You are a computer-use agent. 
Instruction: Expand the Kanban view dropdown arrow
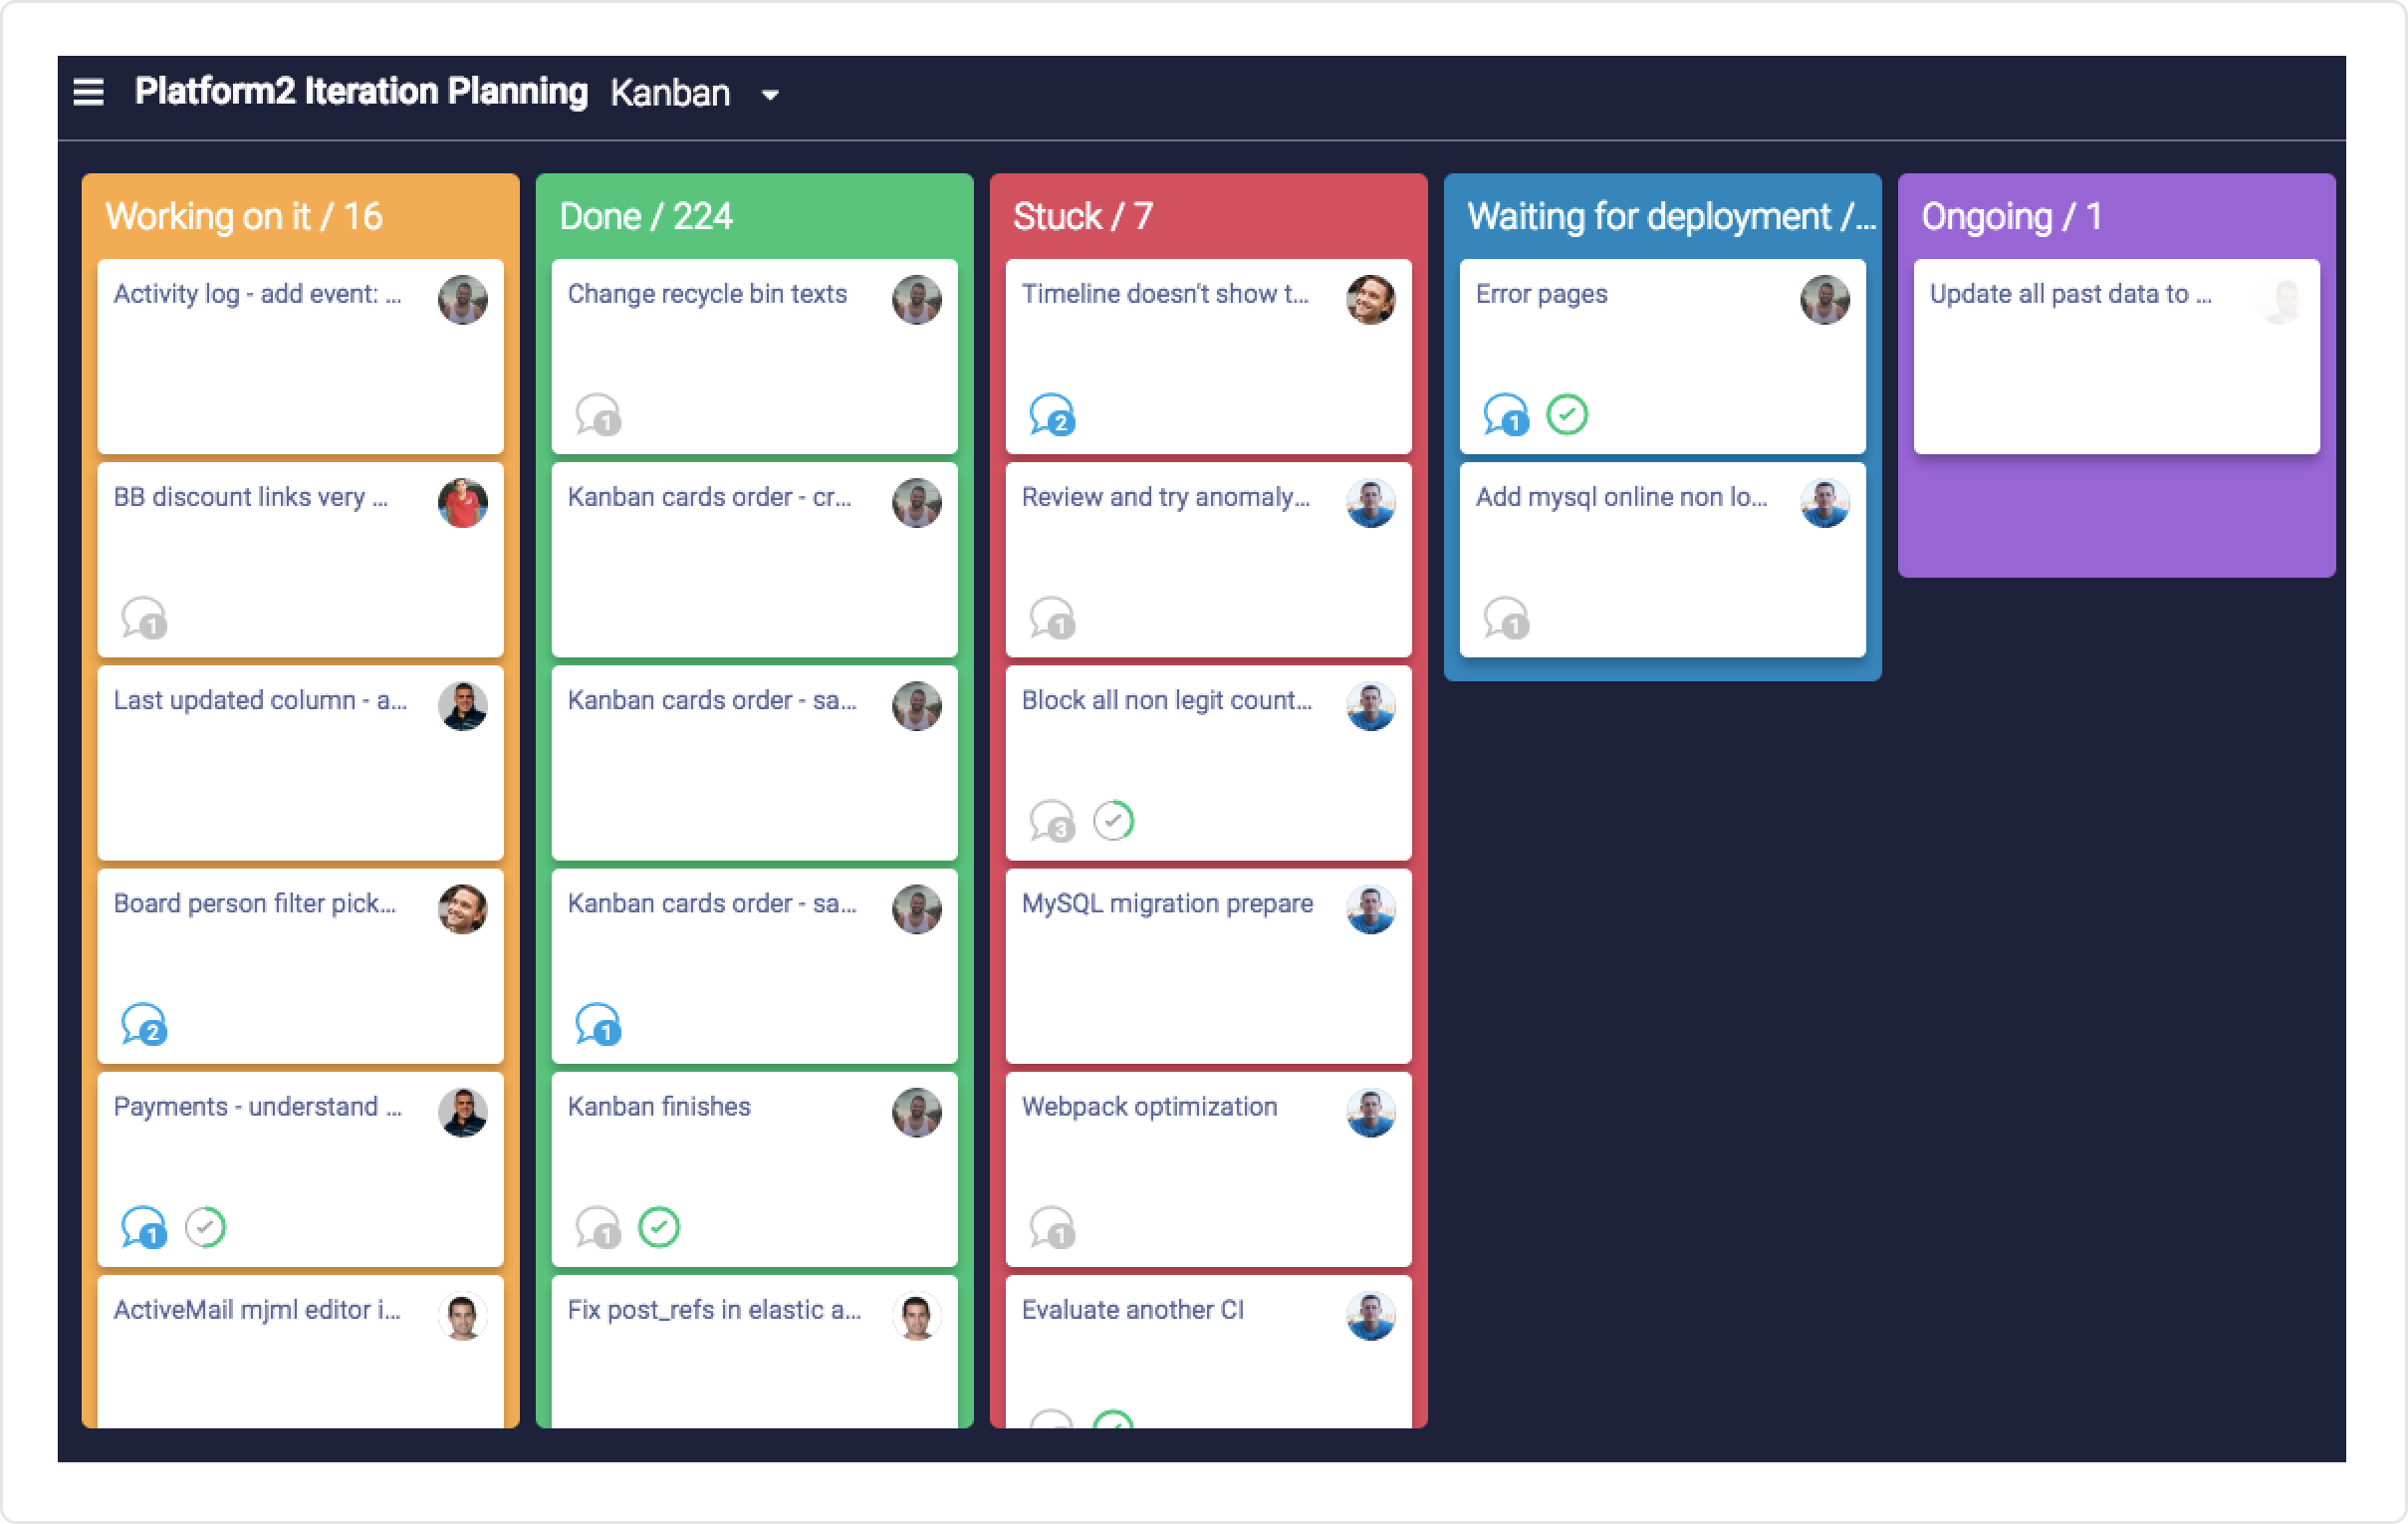pyautogui.click(x=769, y=95)
